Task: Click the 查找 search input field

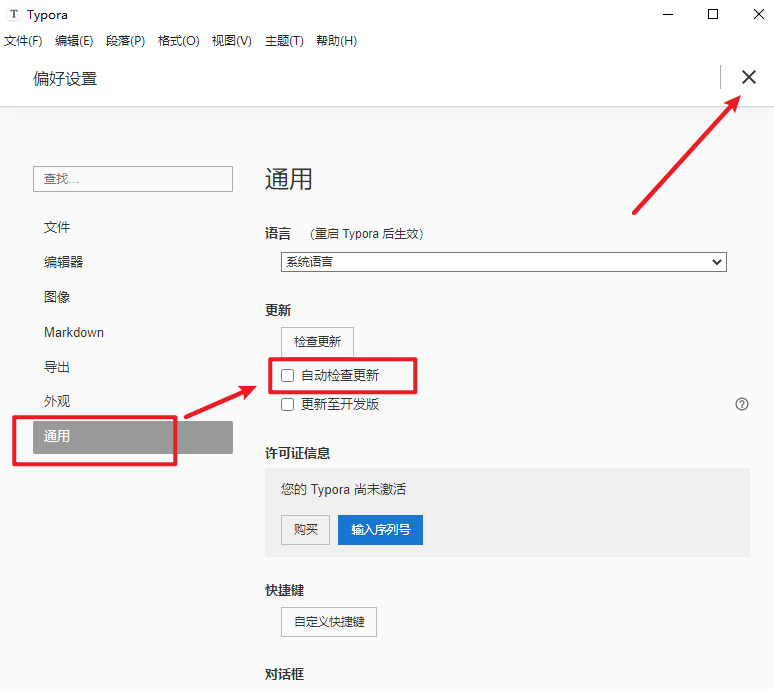Action: 133,179
